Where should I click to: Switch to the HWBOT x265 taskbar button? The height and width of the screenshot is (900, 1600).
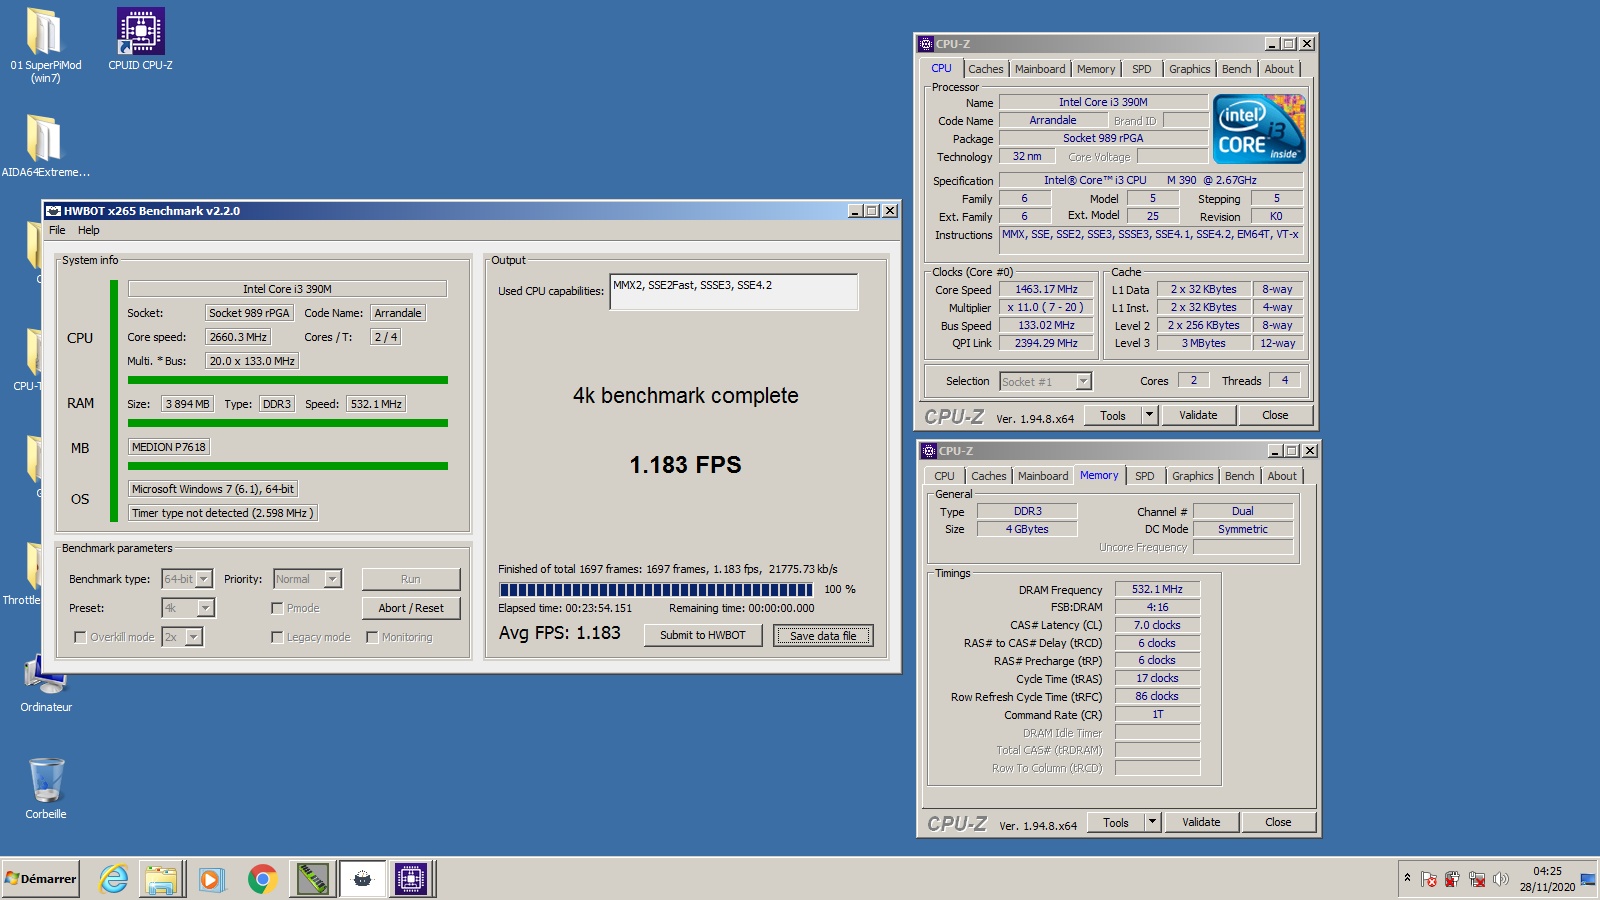coord(362,879)
